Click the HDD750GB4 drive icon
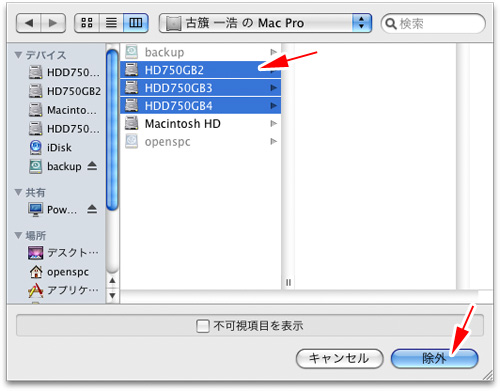 [132, 105]
